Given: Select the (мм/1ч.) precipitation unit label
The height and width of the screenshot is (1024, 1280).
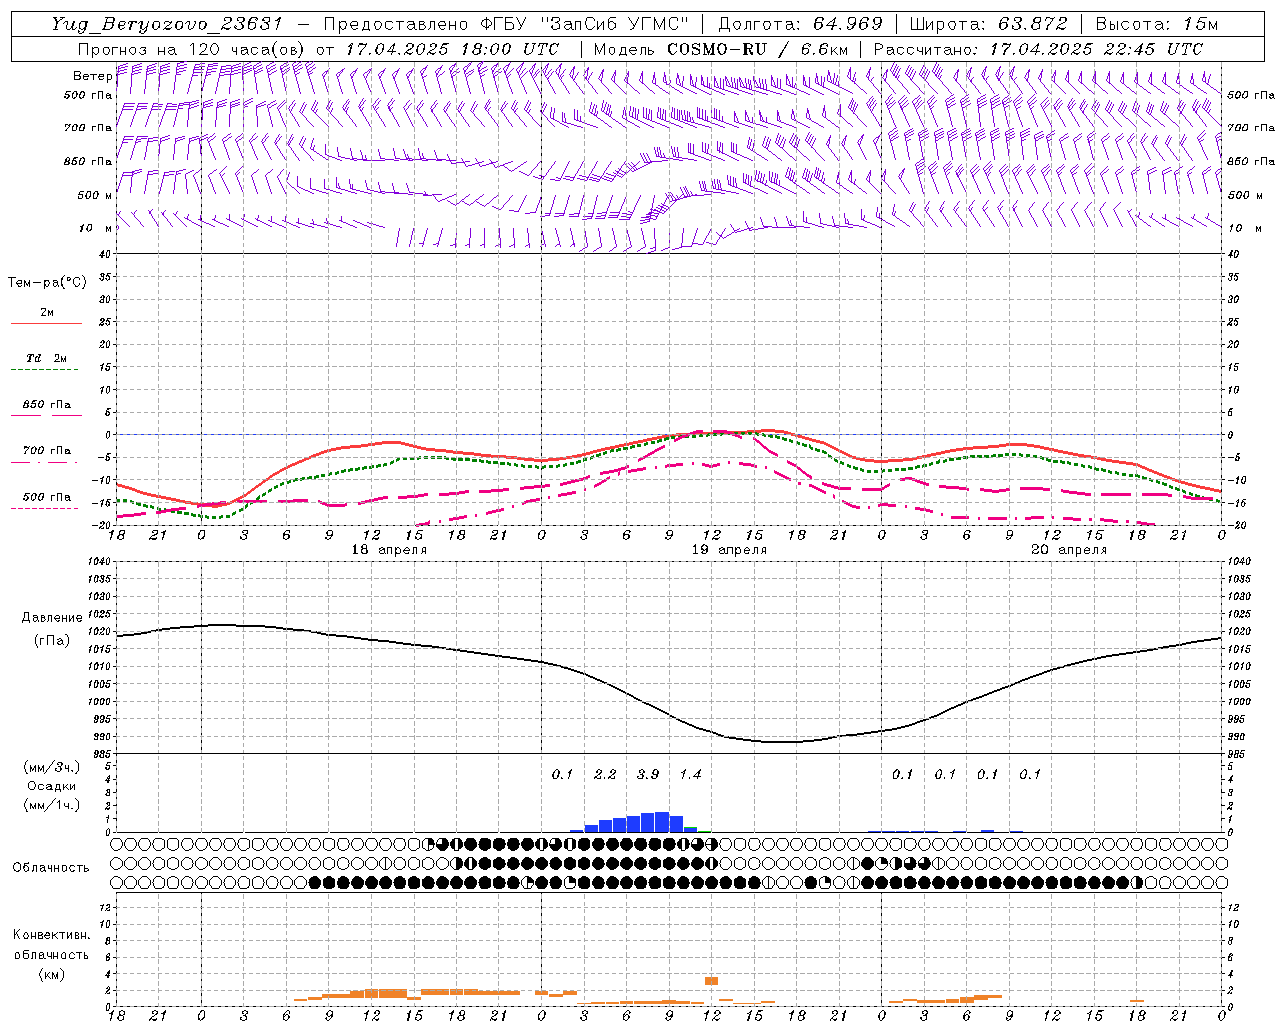Looking at the screenshot, I should coord(52,805).
